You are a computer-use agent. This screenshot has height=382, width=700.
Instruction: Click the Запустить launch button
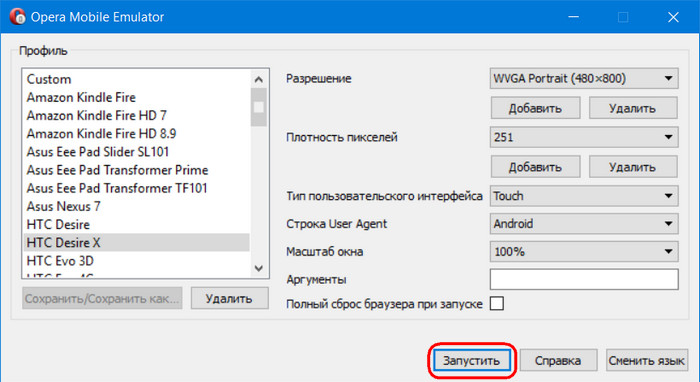[x=471, y=360]
